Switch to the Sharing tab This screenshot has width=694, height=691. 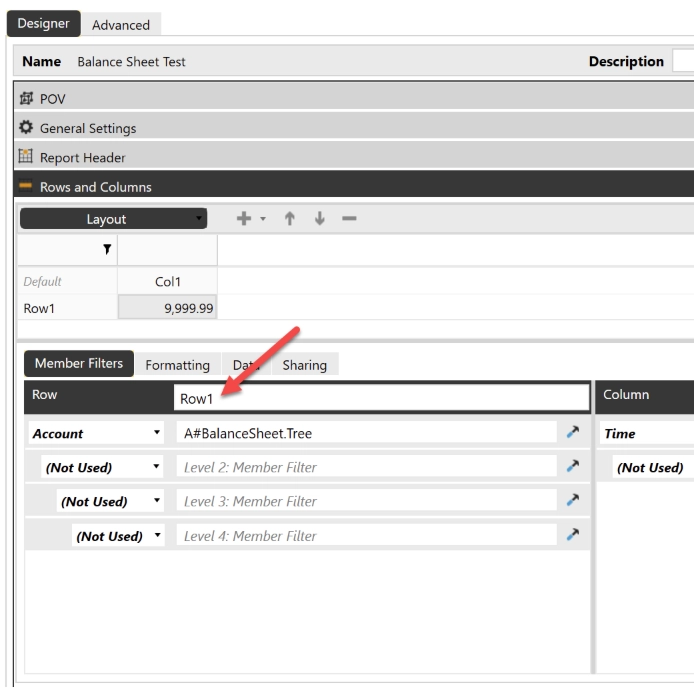[x=304, y=365]
